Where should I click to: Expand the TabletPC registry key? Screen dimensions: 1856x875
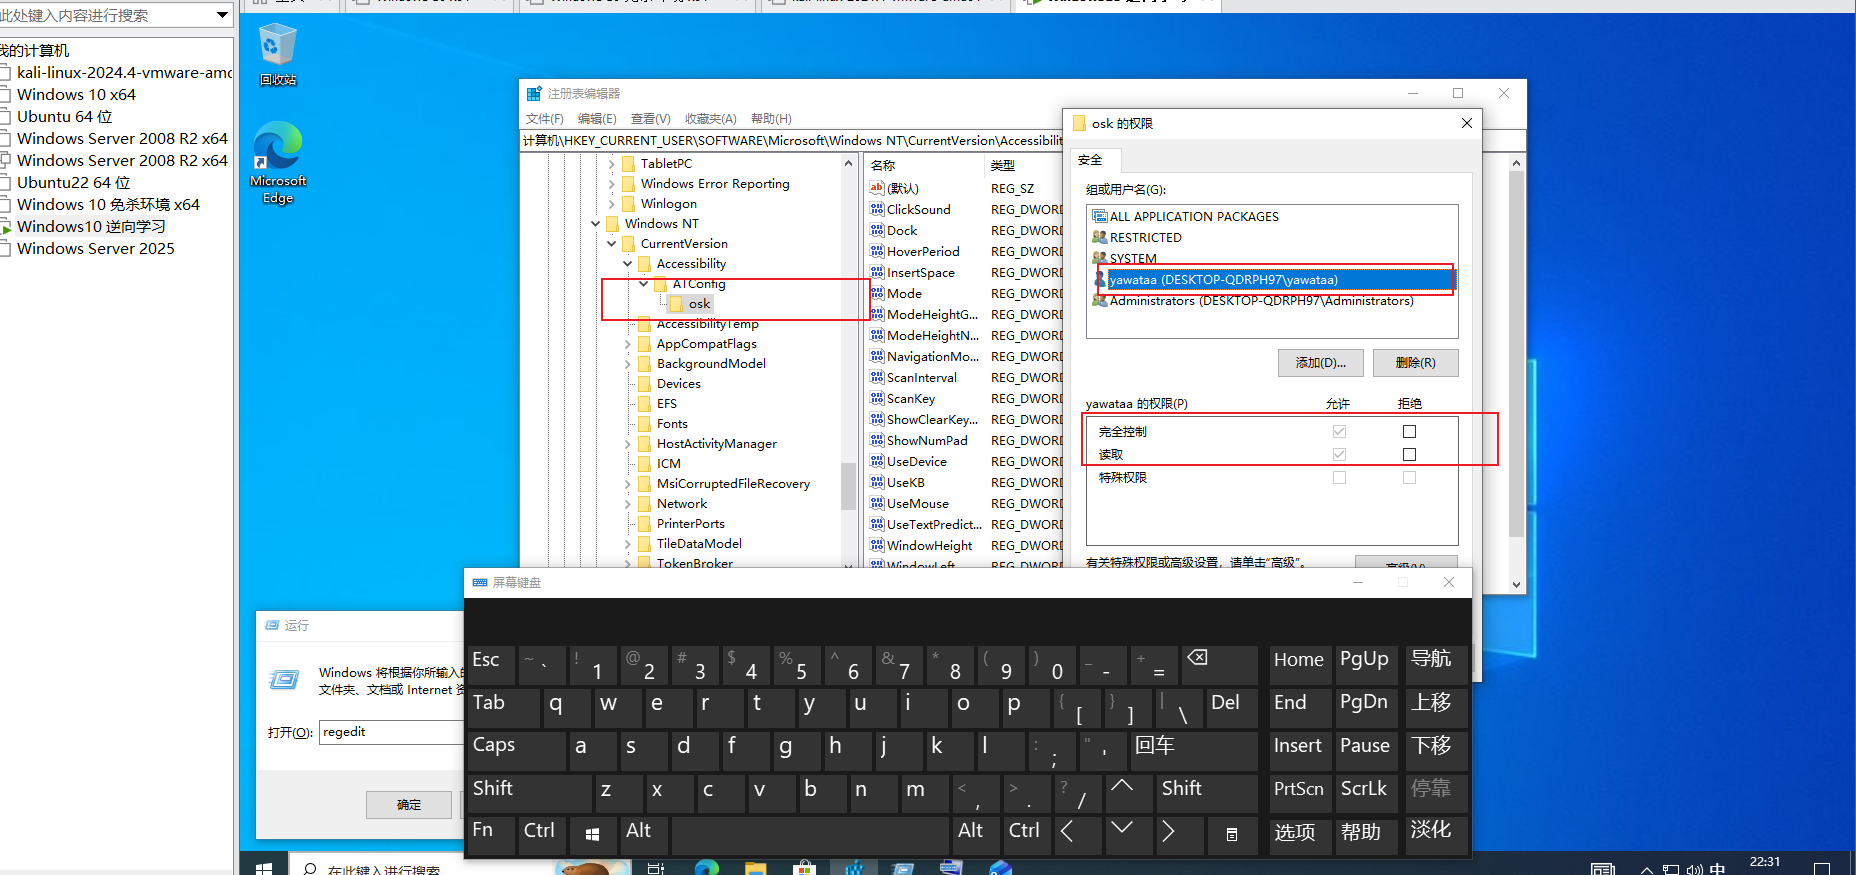pos(612,164)
